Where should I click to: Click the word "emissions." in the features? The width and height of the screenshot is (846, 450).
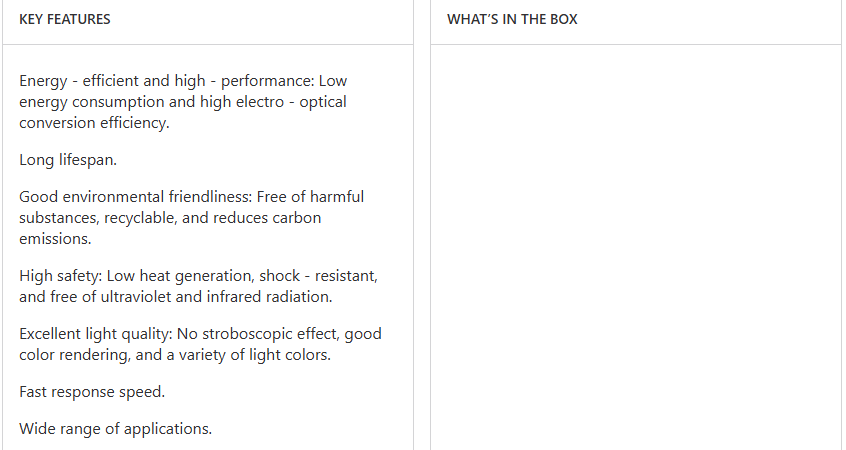tap(55, 239)
